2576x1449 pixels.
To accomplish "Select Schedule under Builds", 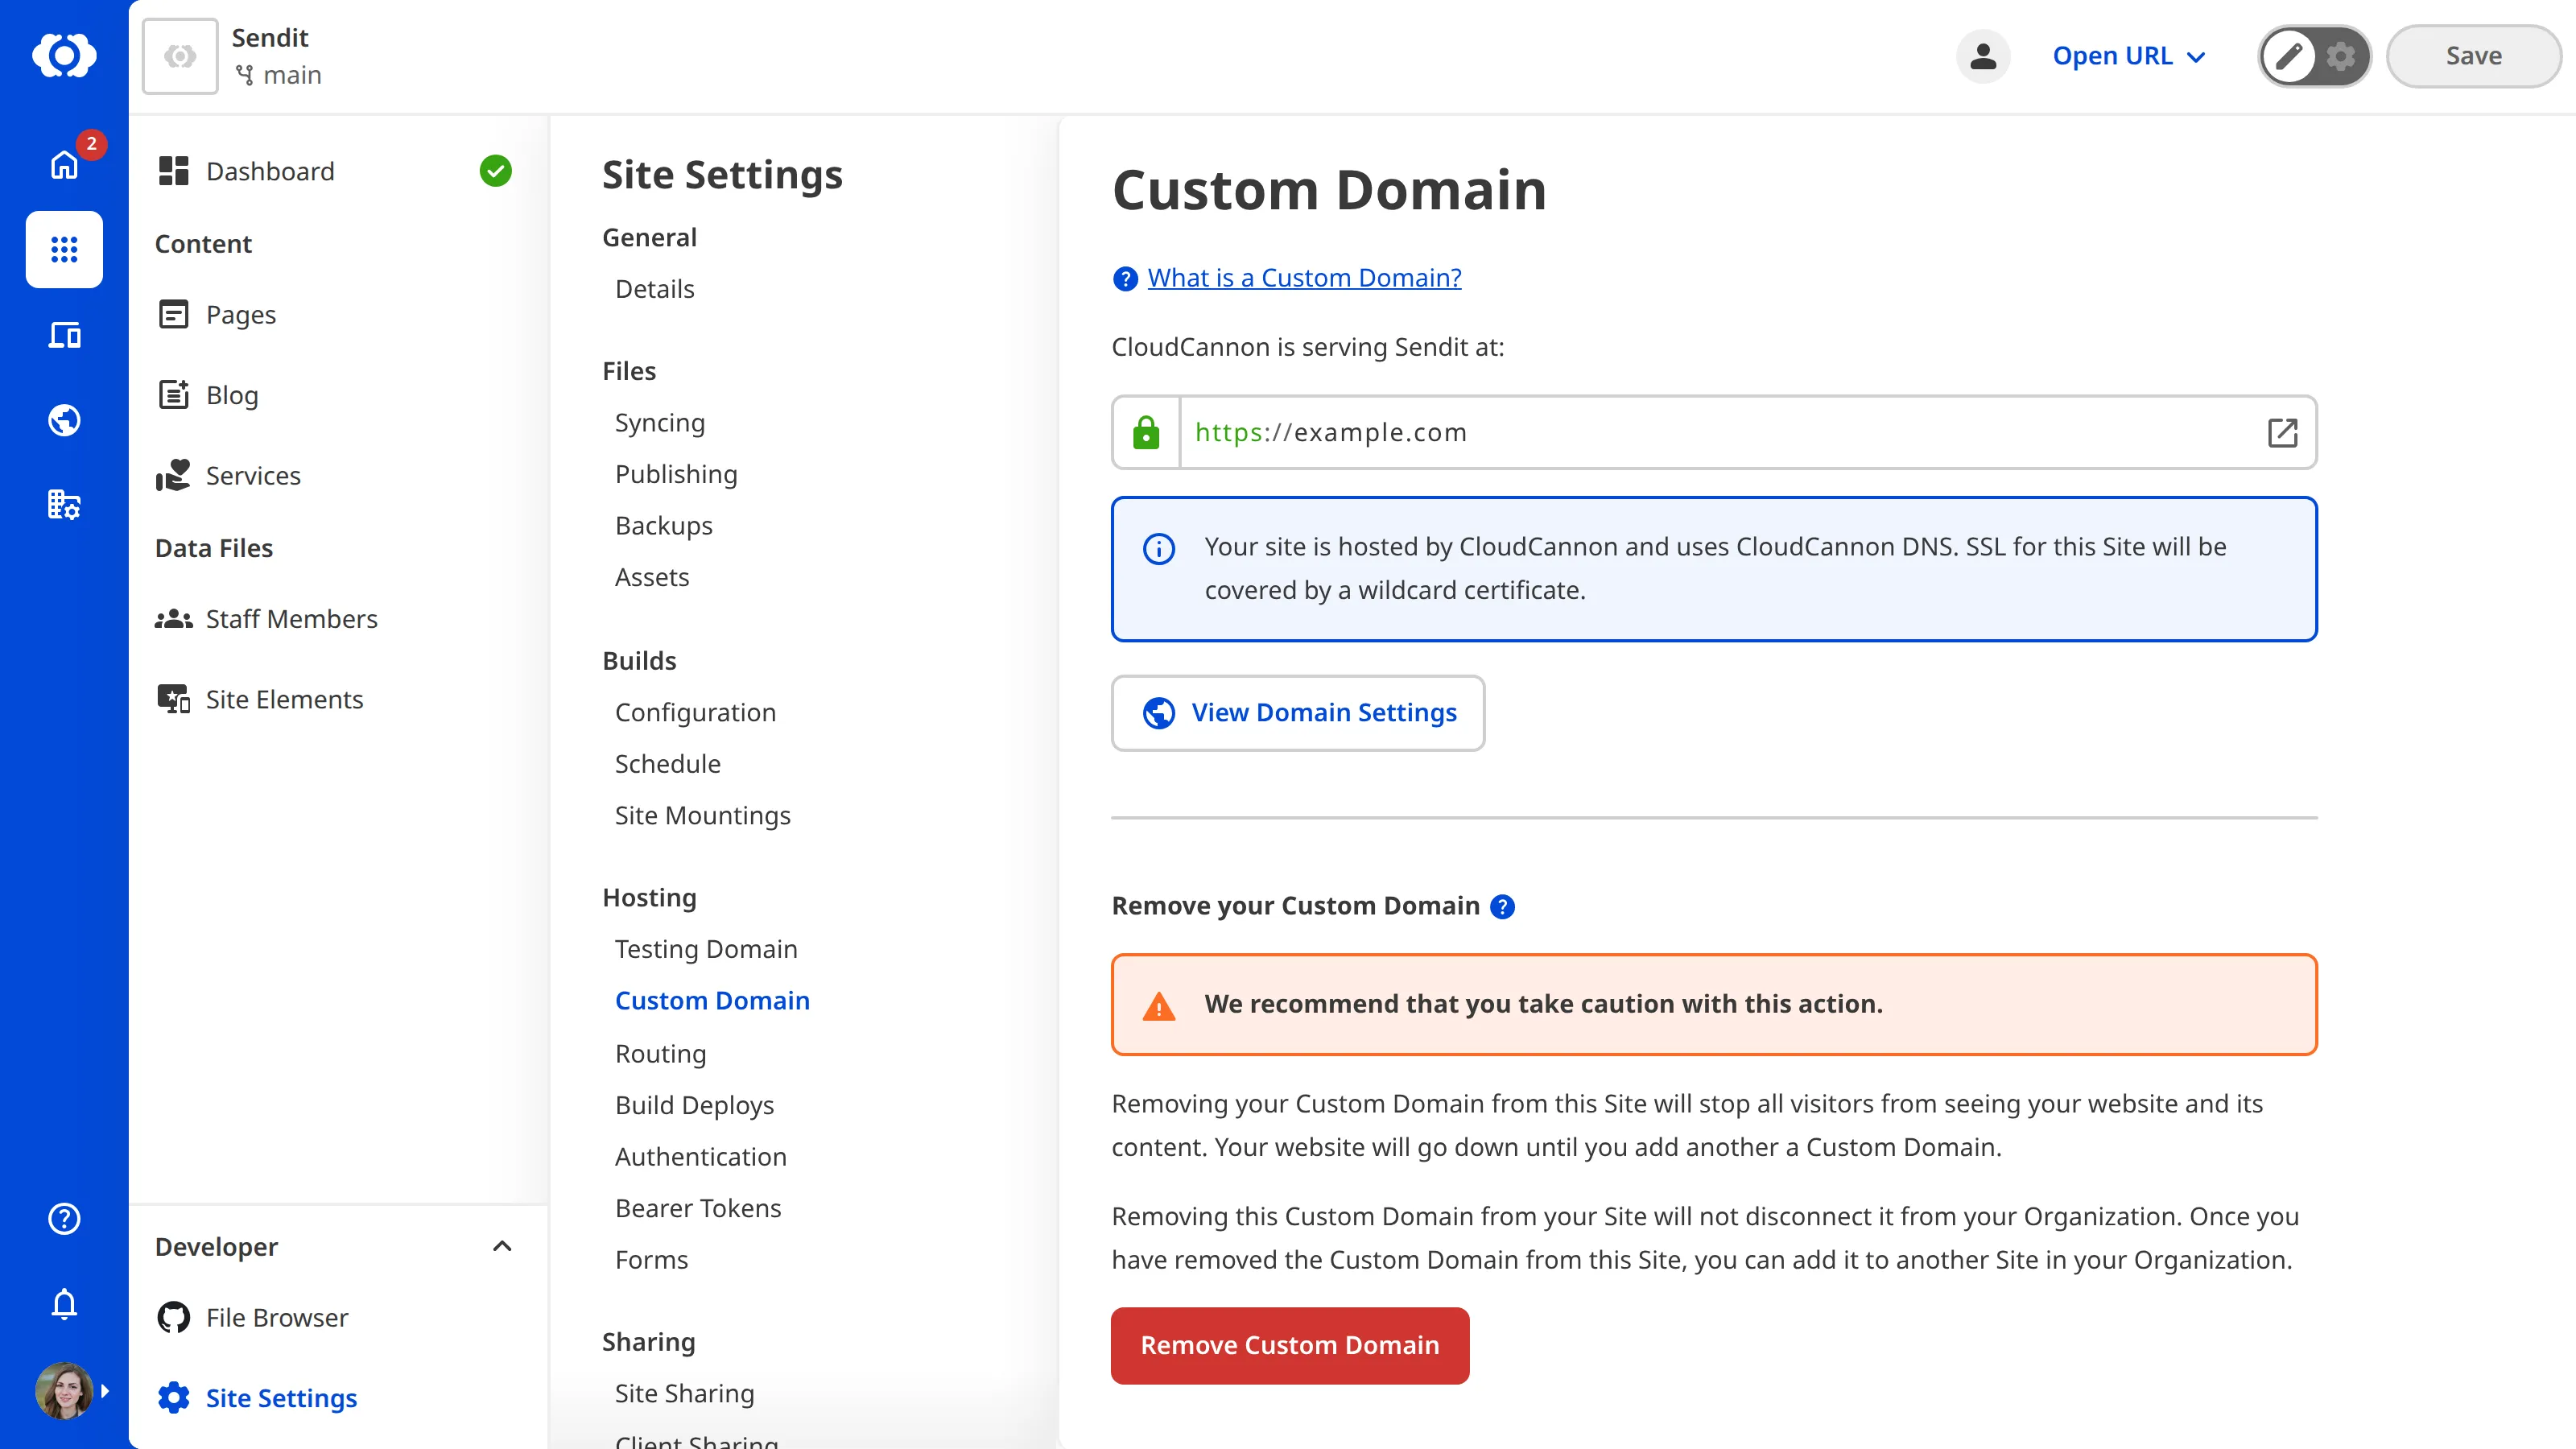I will (x=668, y=764).
